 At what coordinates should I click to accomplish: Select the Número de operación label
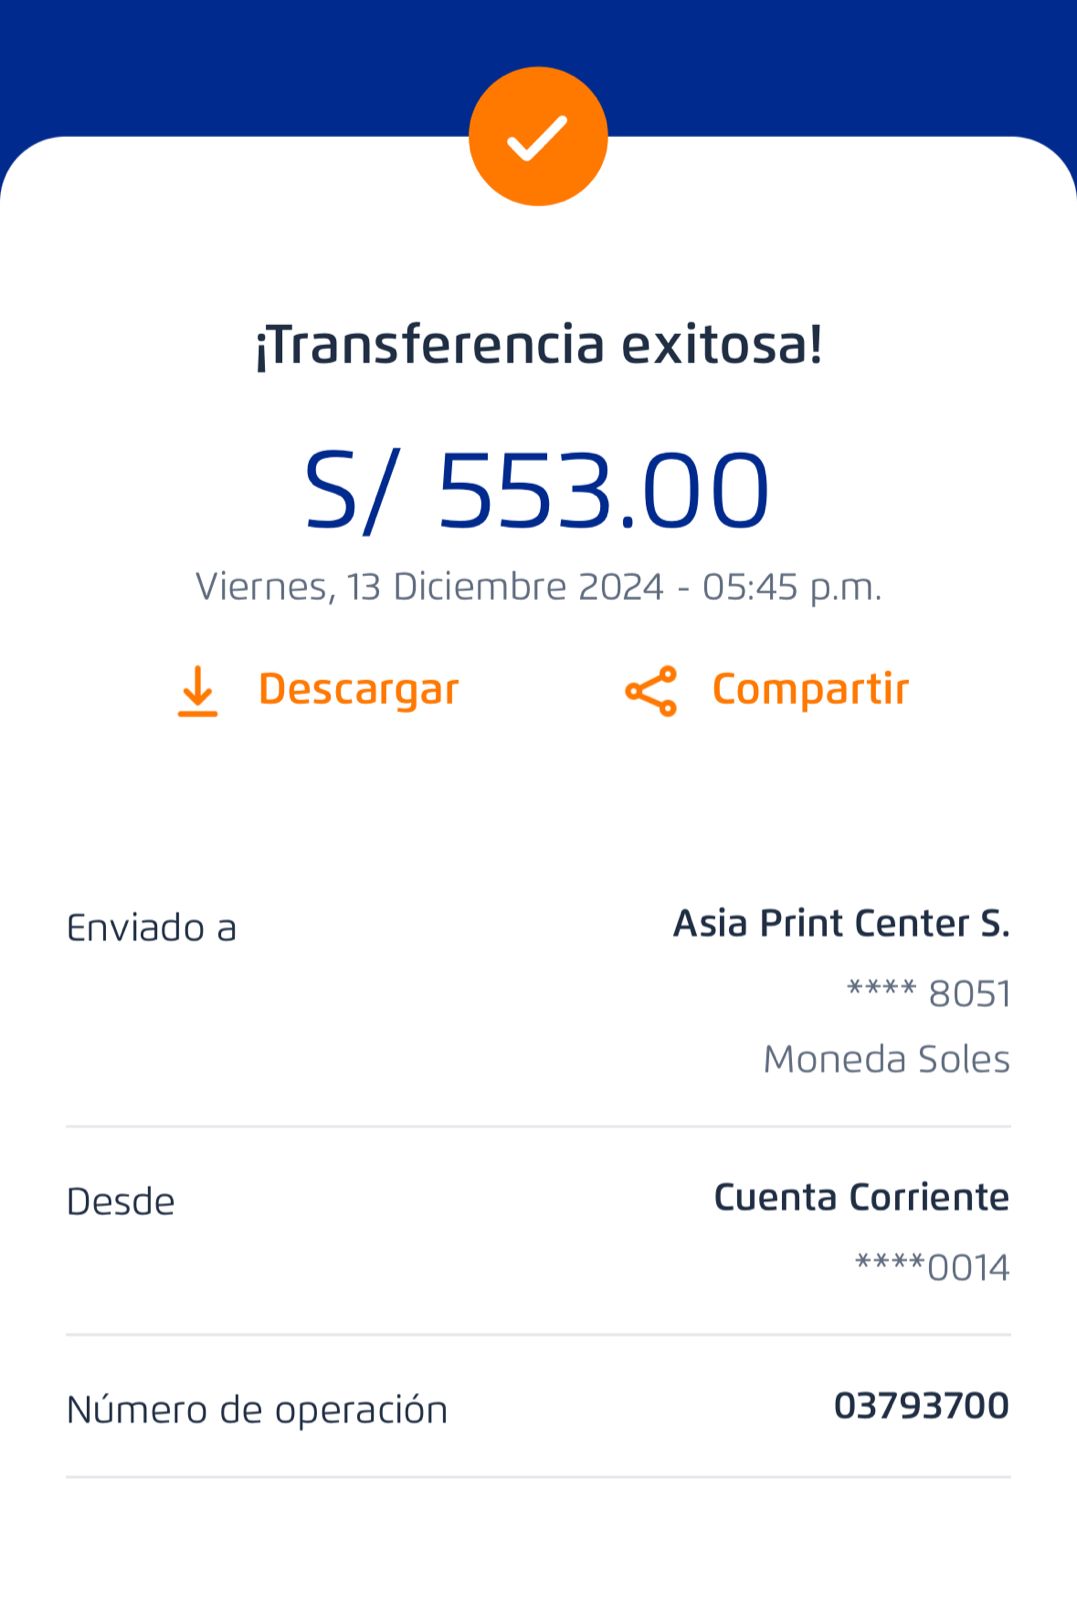(x=257, y=1410)
